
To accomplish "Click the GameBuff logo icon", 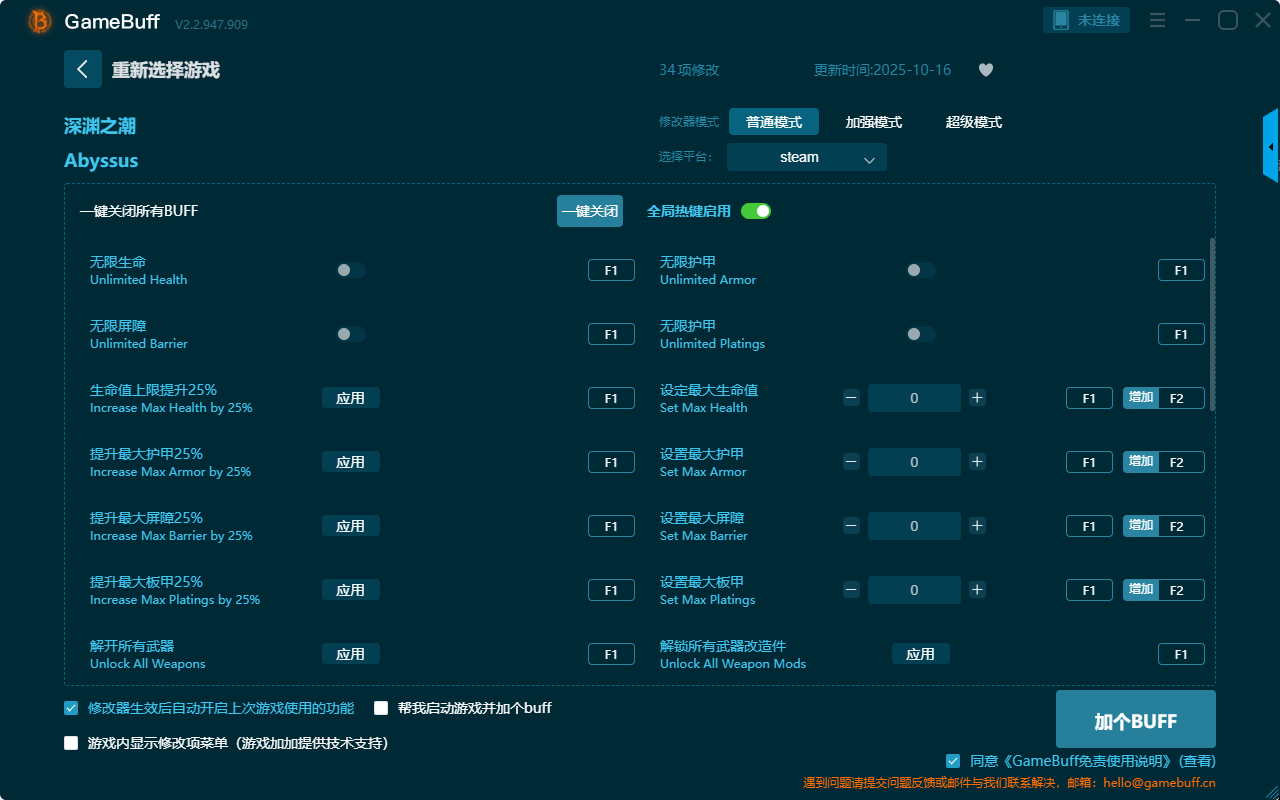I will click(x=40, y=21).
